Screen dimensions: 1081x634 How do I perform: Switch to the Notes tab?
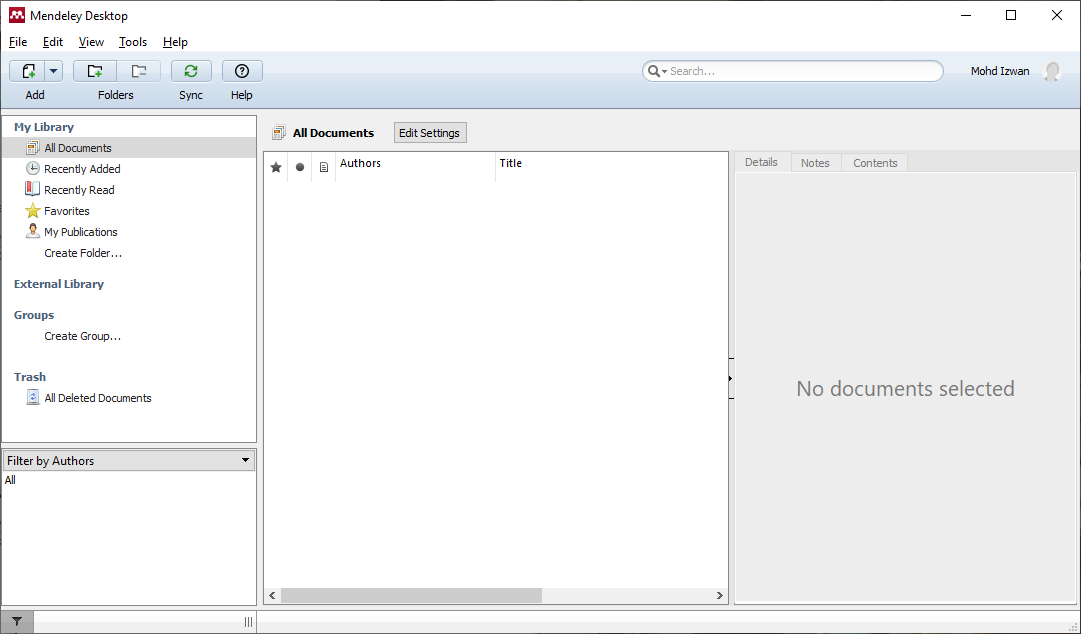click(x=815, y=163)
